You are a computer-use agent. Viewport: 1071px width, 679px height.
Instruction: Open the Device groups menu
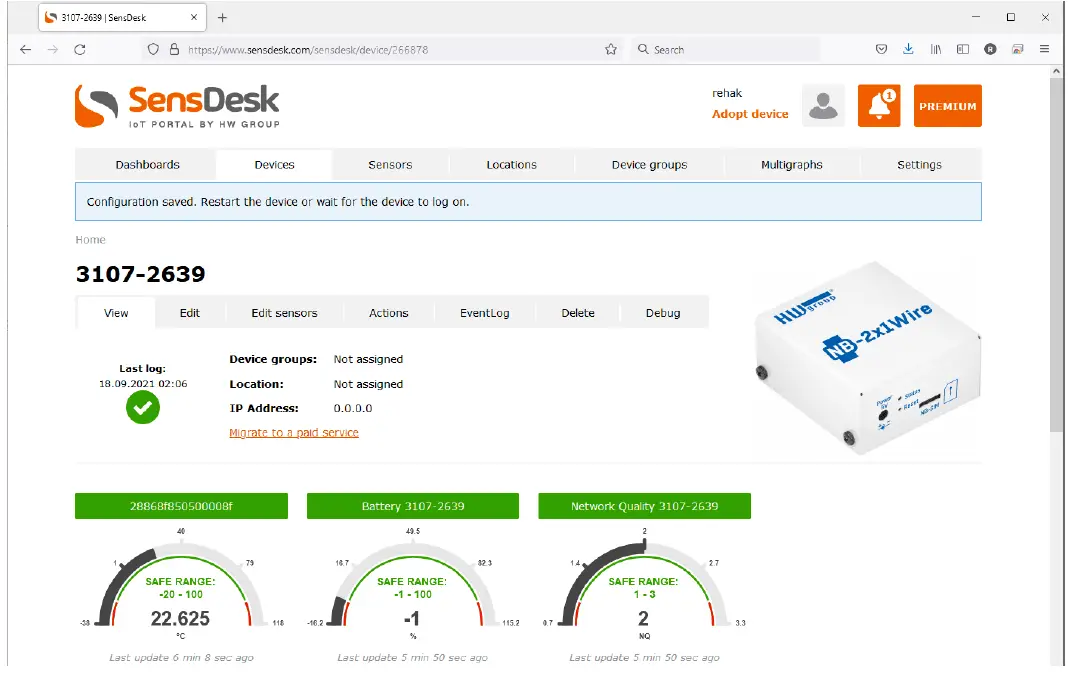(x=650, y=165)
